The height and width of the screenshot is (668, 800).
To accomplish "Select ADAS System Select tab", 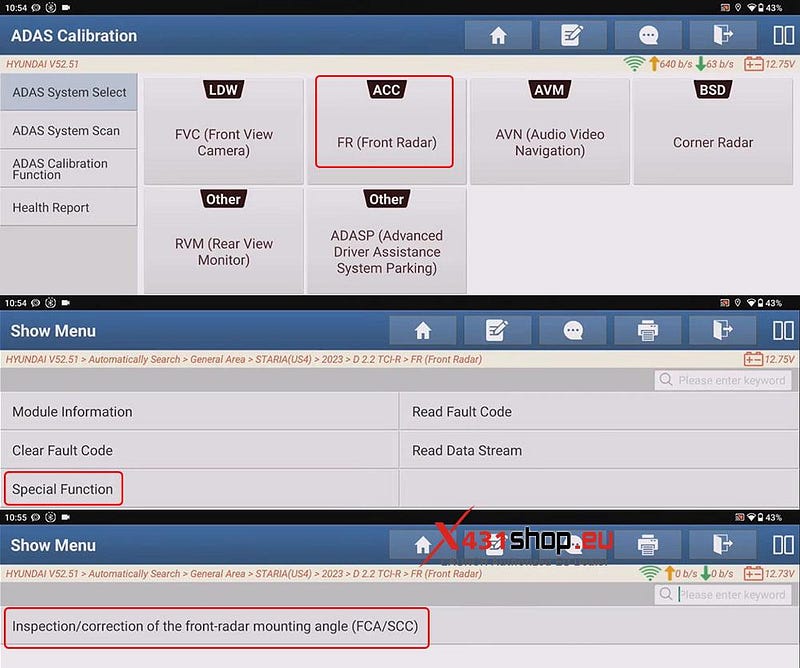I will 69,92.
